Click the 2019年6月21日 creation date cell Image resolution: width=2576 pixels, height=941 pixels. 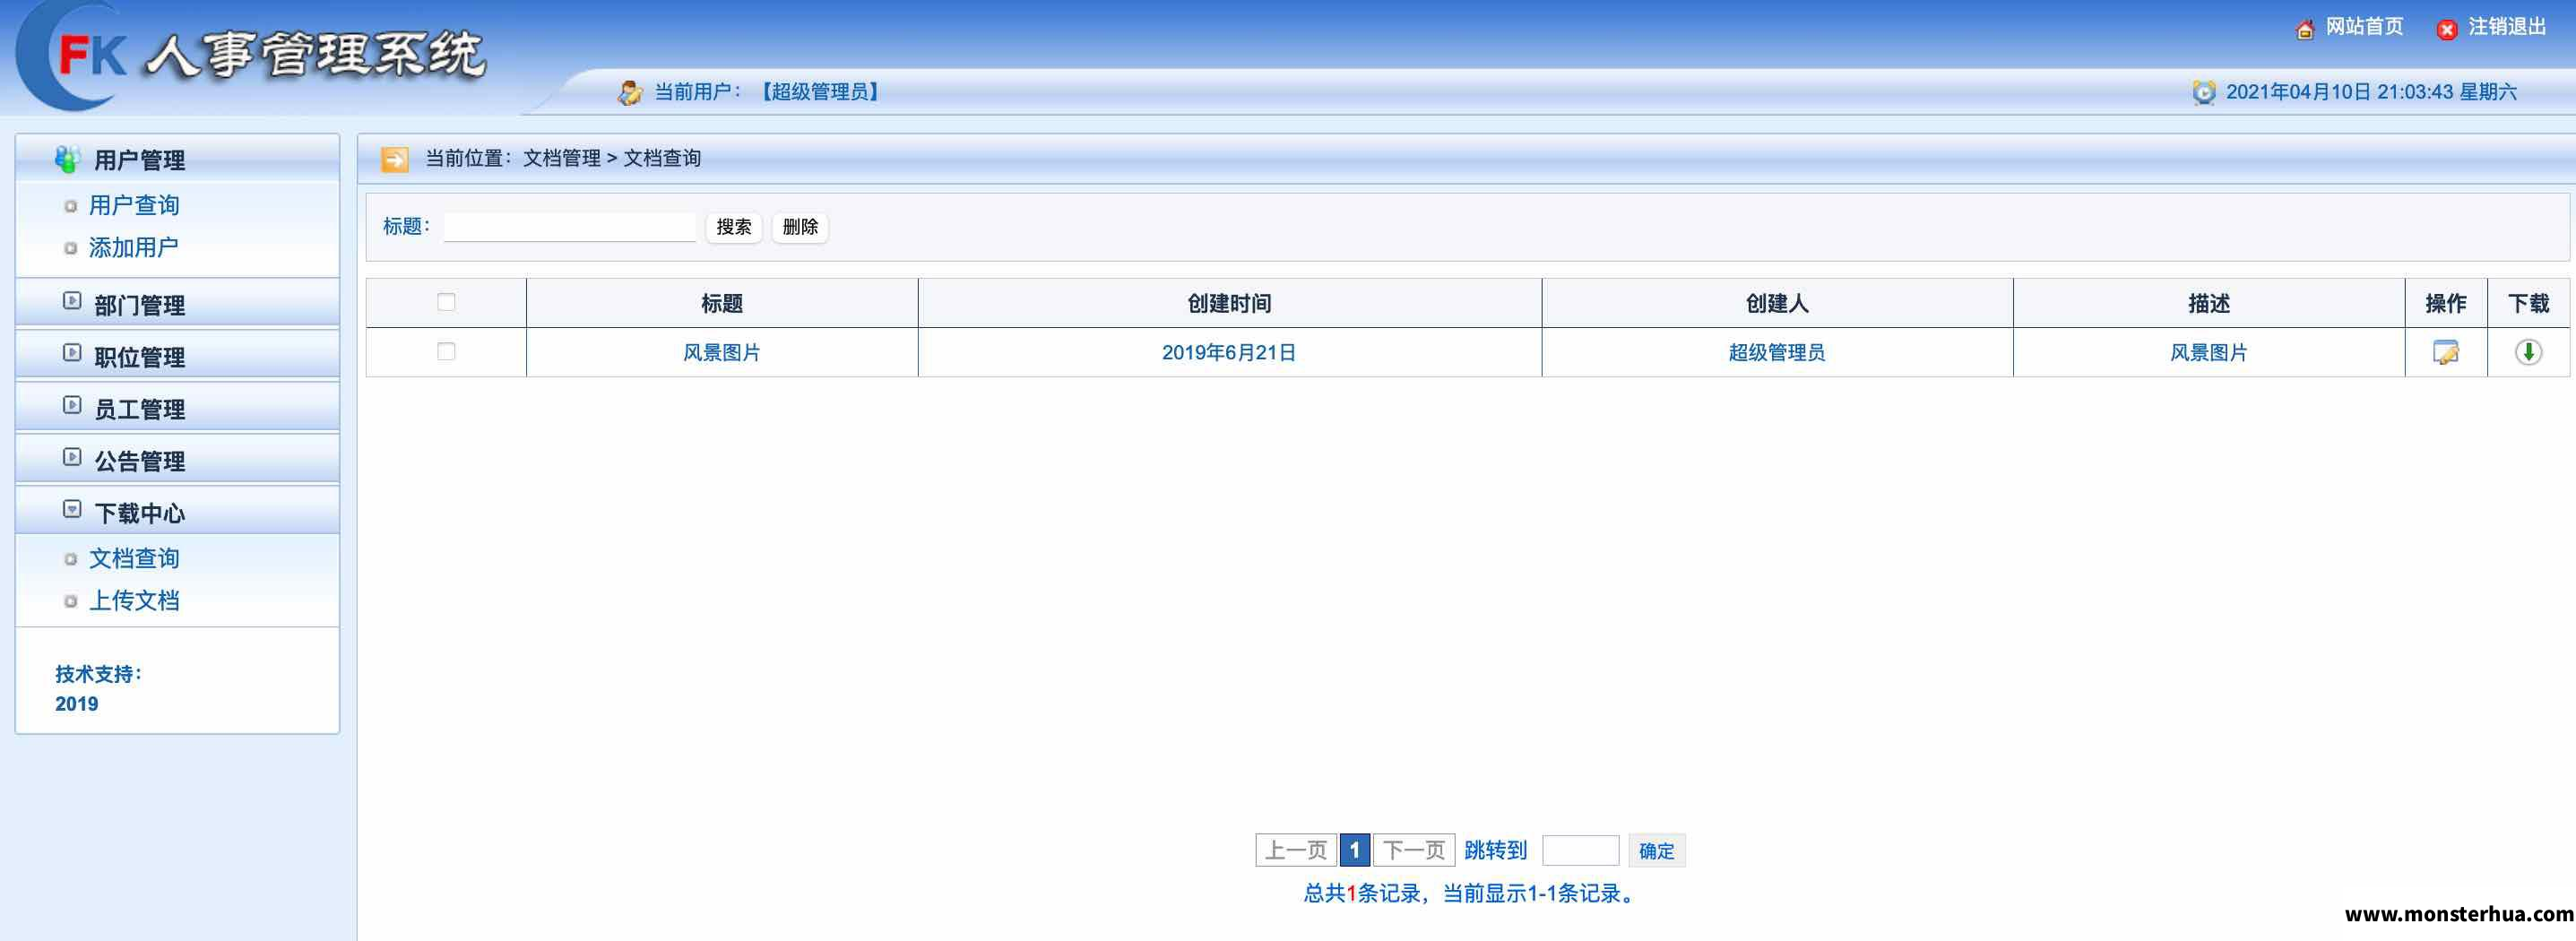tap(1229, 352)
